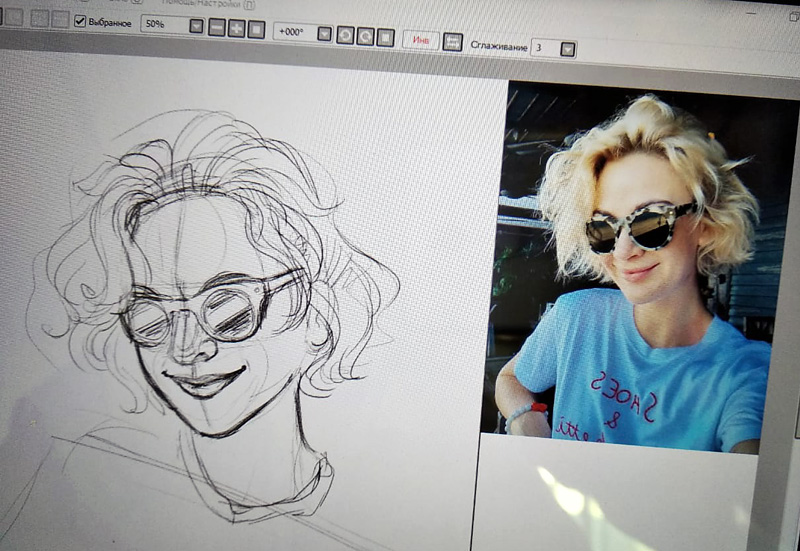800x551 pixels.
Task: Click the Сглаживание label
Action: click(x=498, y=45)
